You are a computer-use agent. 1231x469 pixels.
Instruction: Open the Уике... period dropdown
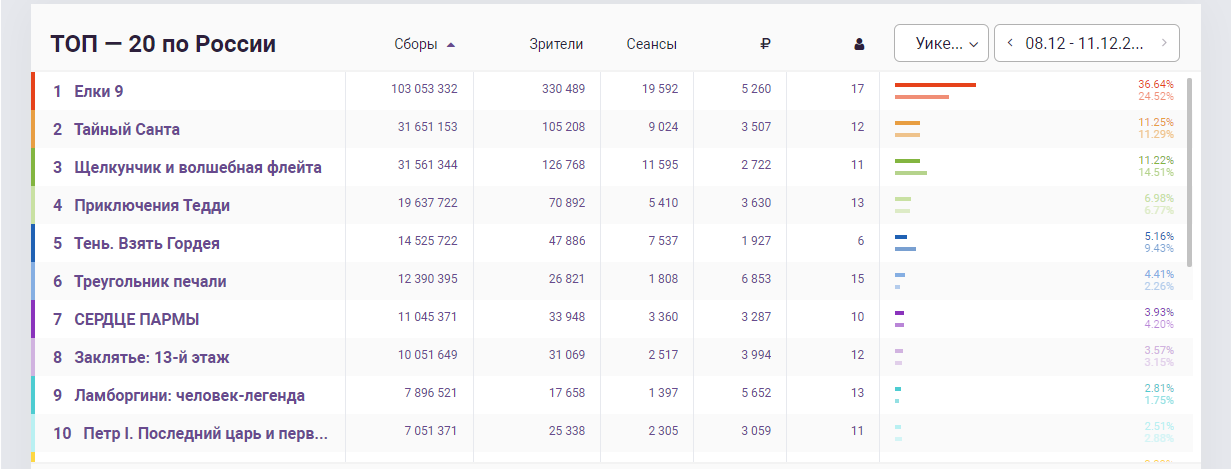(x=940, y=43)
